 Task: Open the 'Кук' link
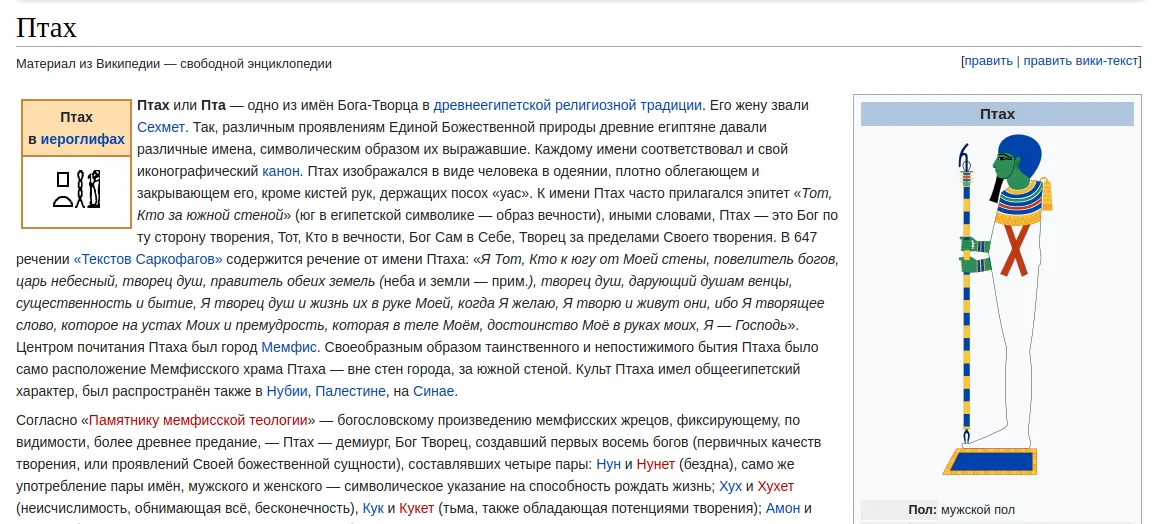coord(374,508)
